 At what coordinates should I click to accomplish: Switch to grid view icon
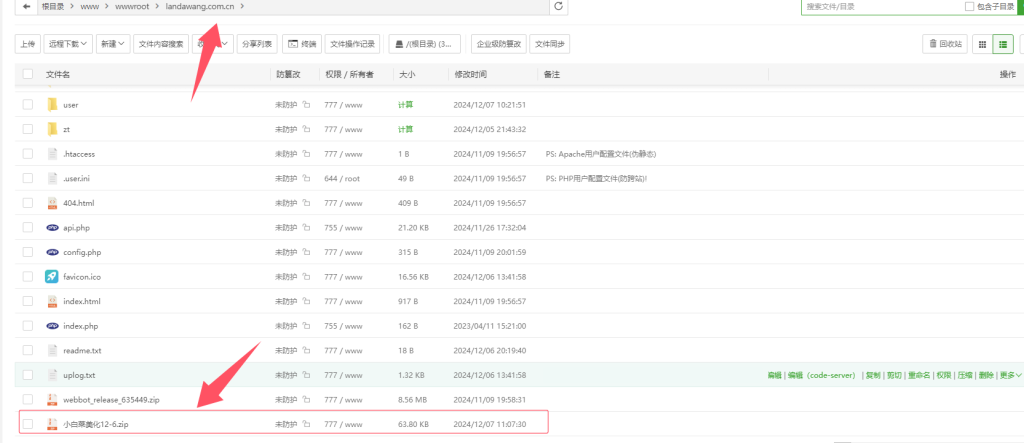[x=982, y=44]
